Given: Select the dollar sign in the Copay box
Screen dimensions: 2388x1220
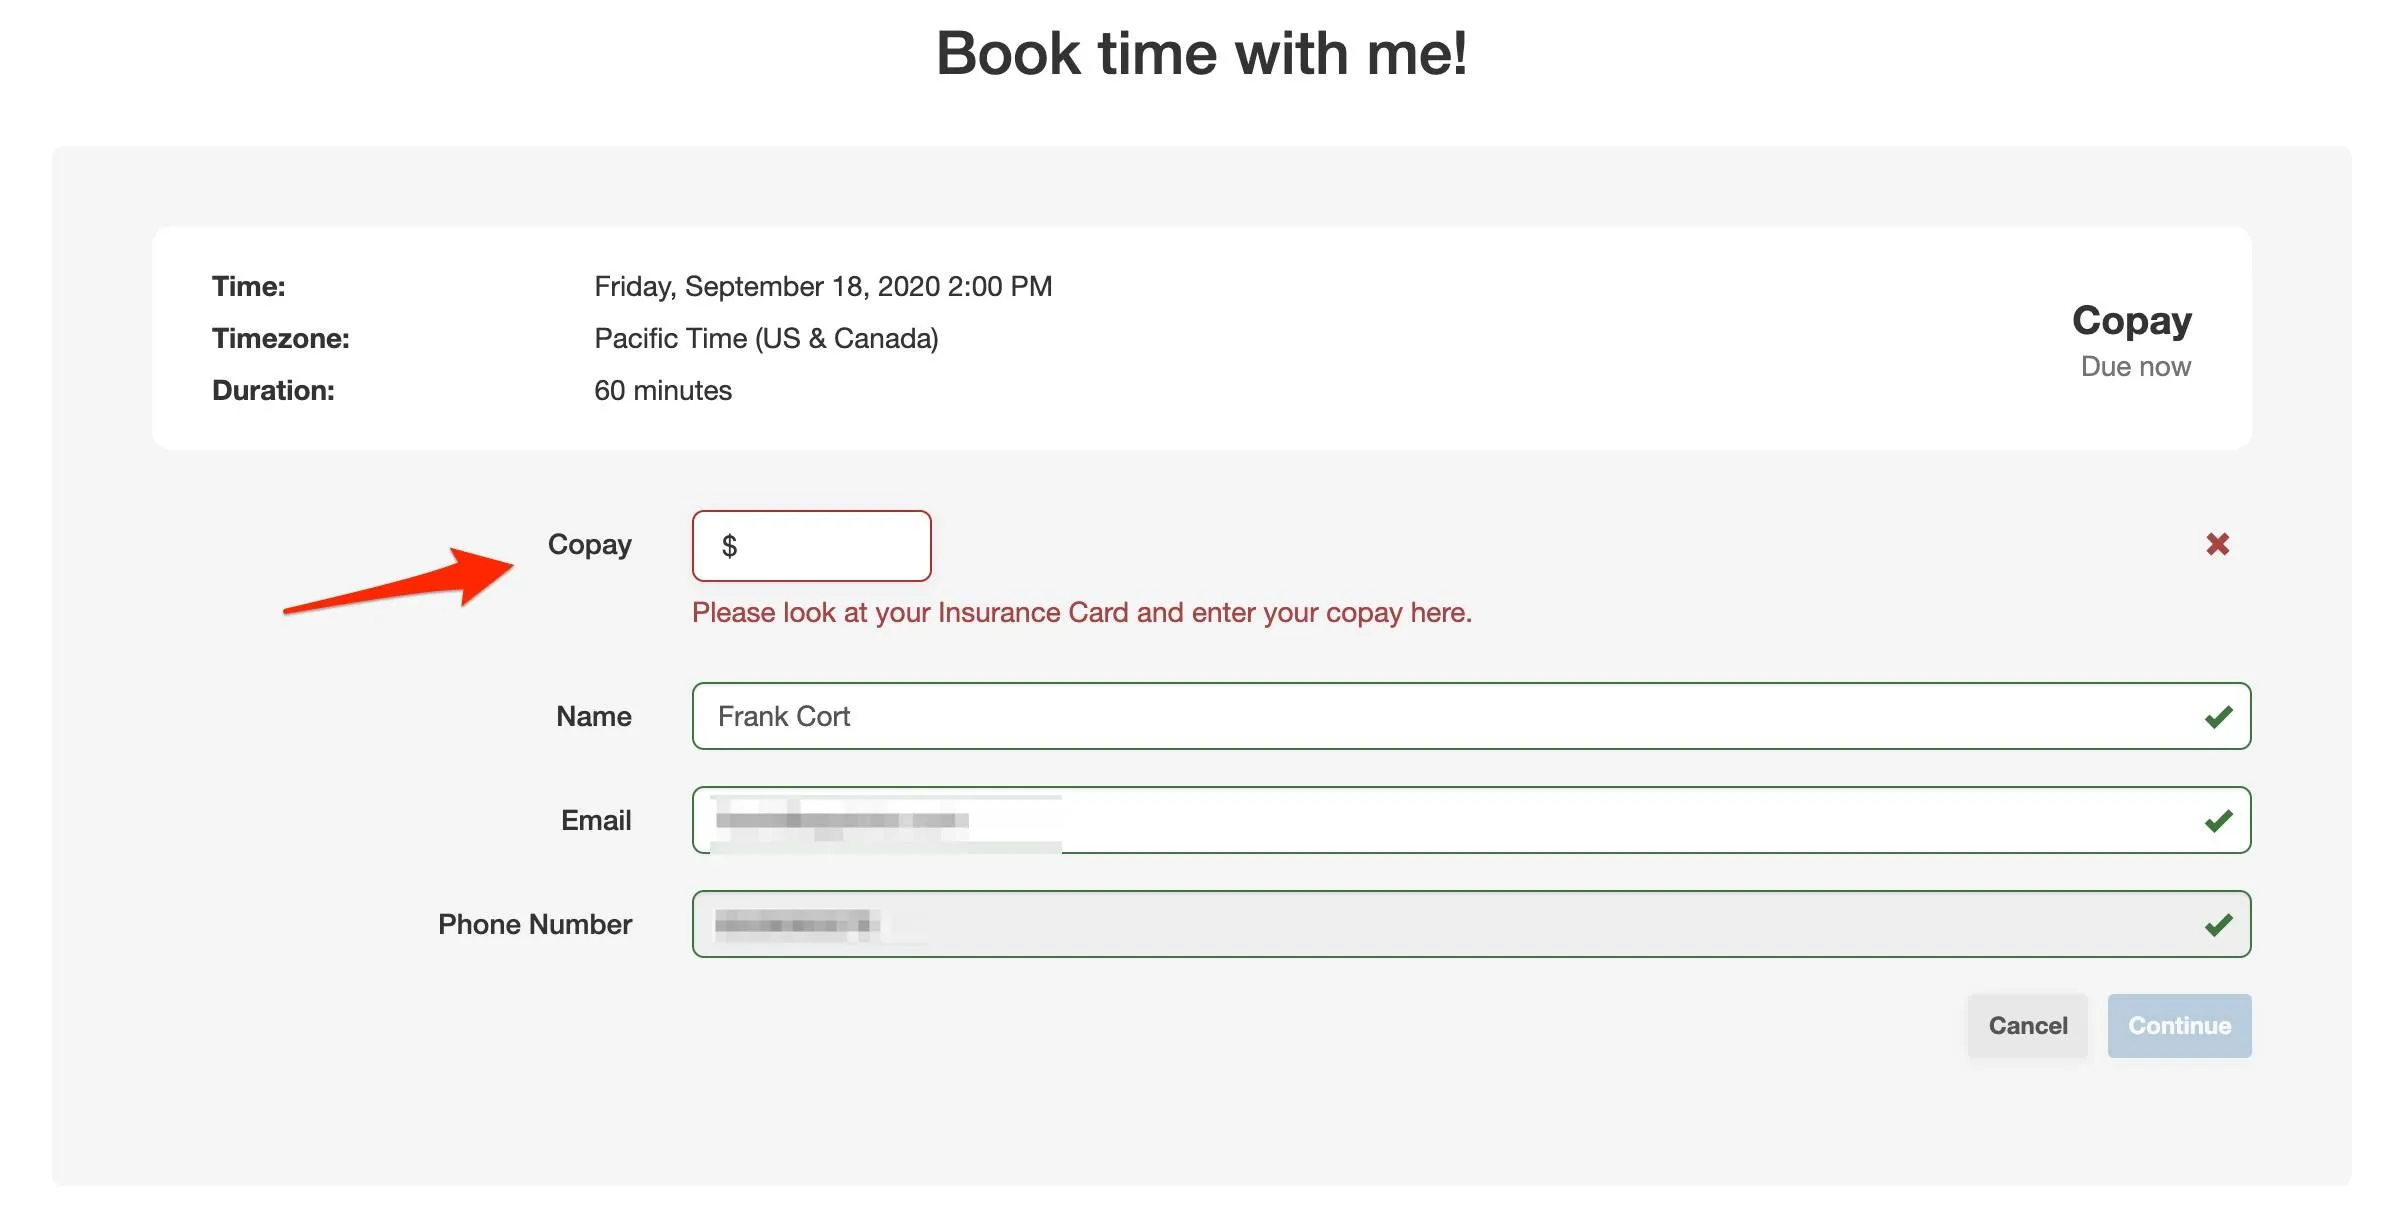Looking at the screenshot, I should (730, 546).
